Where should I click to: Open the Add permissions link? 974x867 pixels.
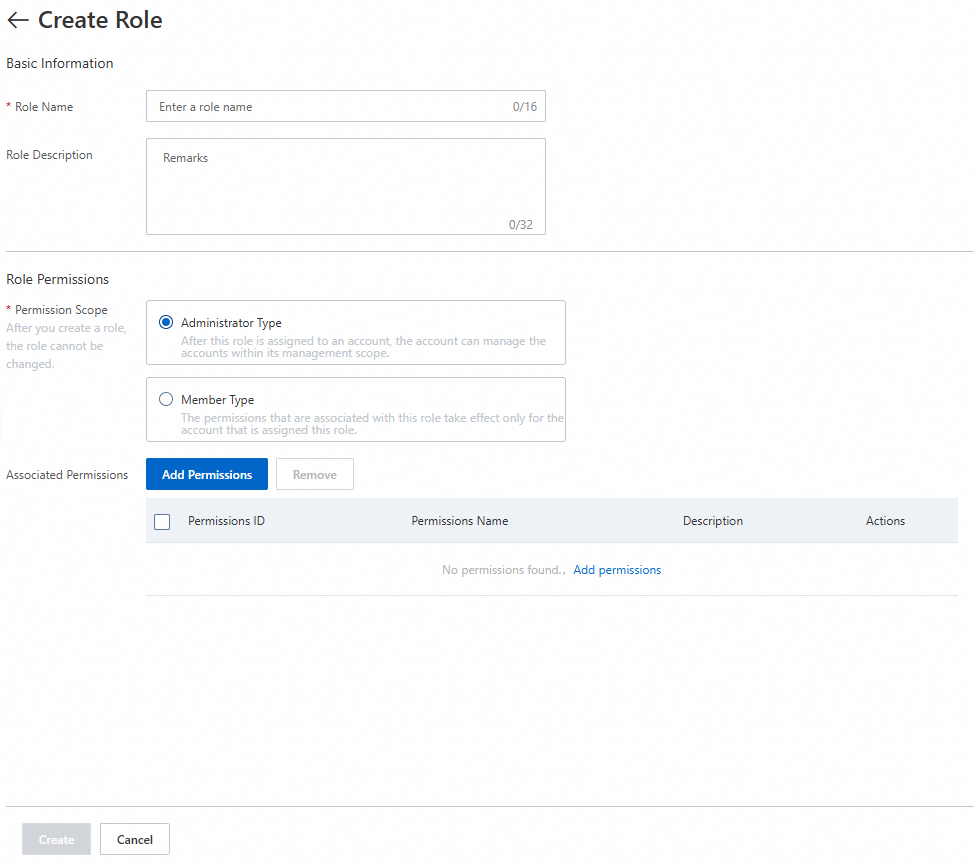click(x=617, y=570)
